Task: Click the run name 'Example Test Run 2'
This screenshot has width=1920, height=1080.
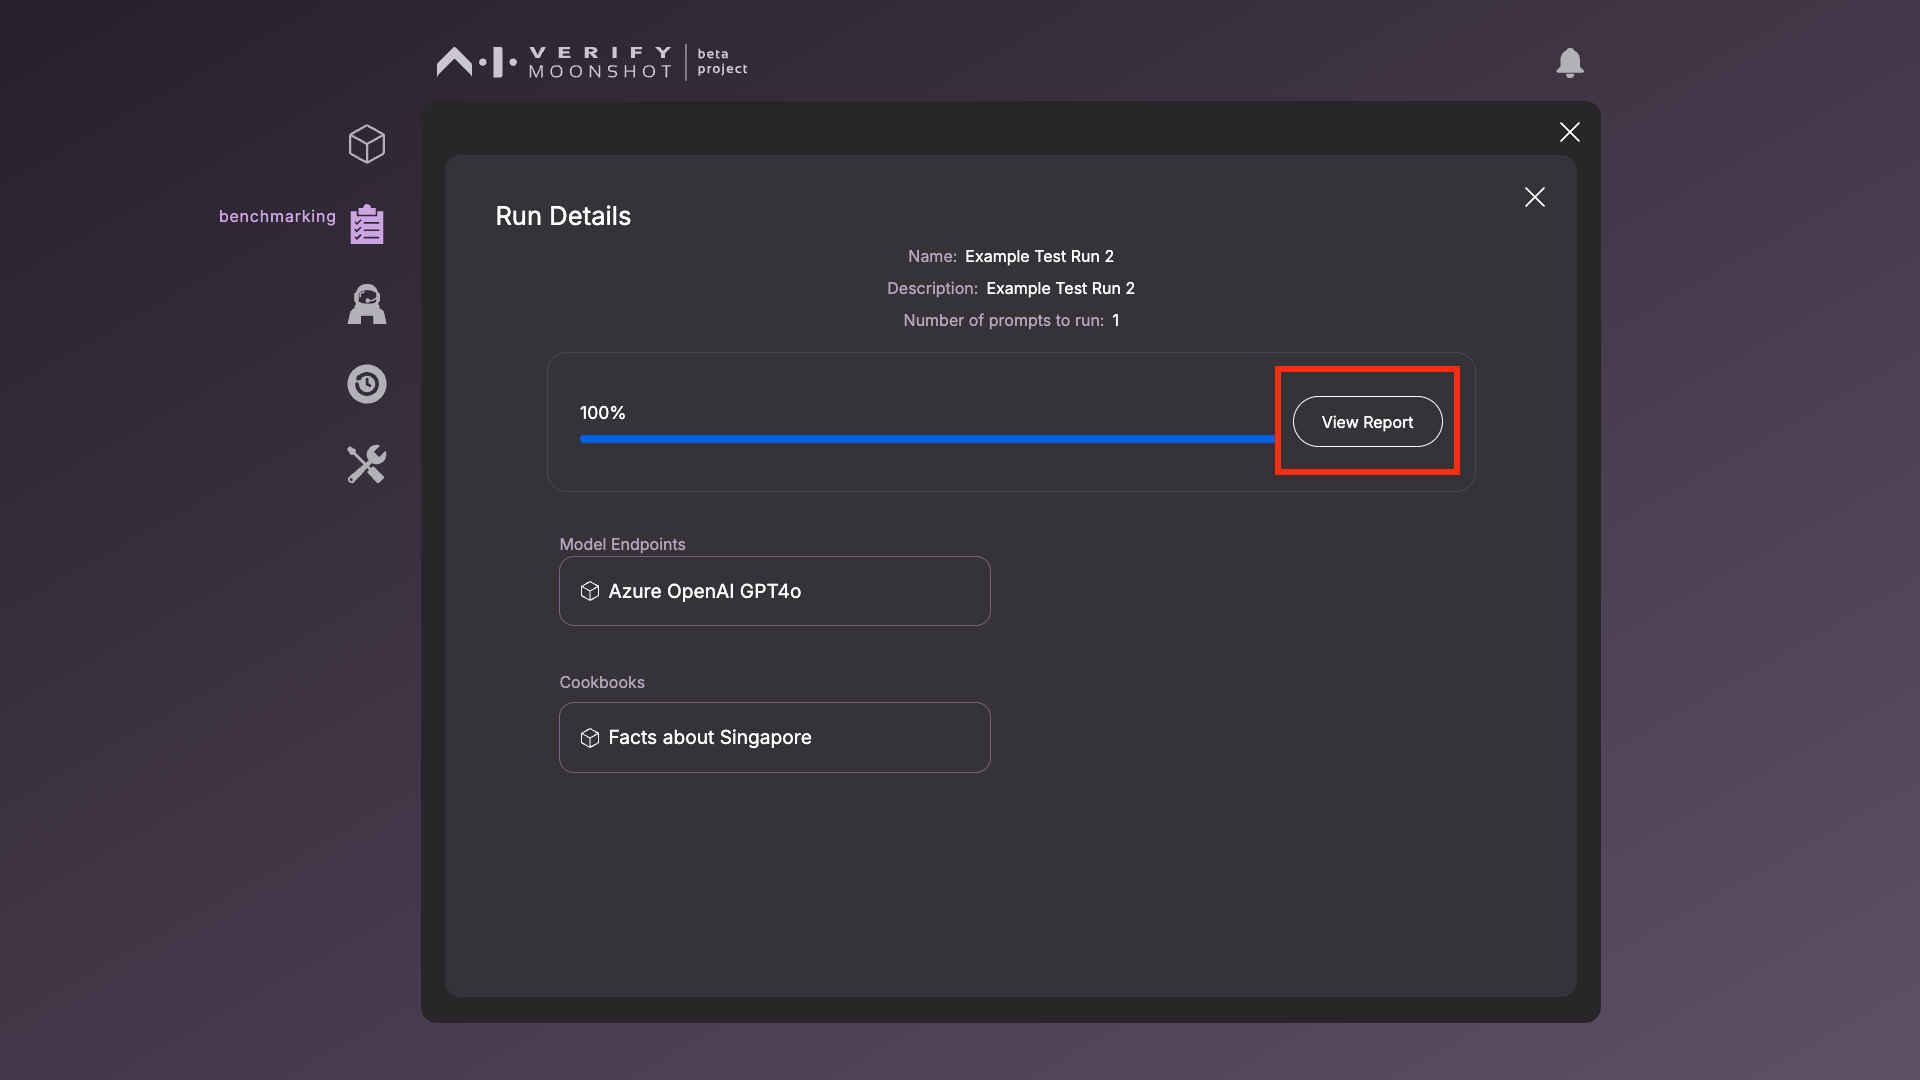Action: (1039, 256)
